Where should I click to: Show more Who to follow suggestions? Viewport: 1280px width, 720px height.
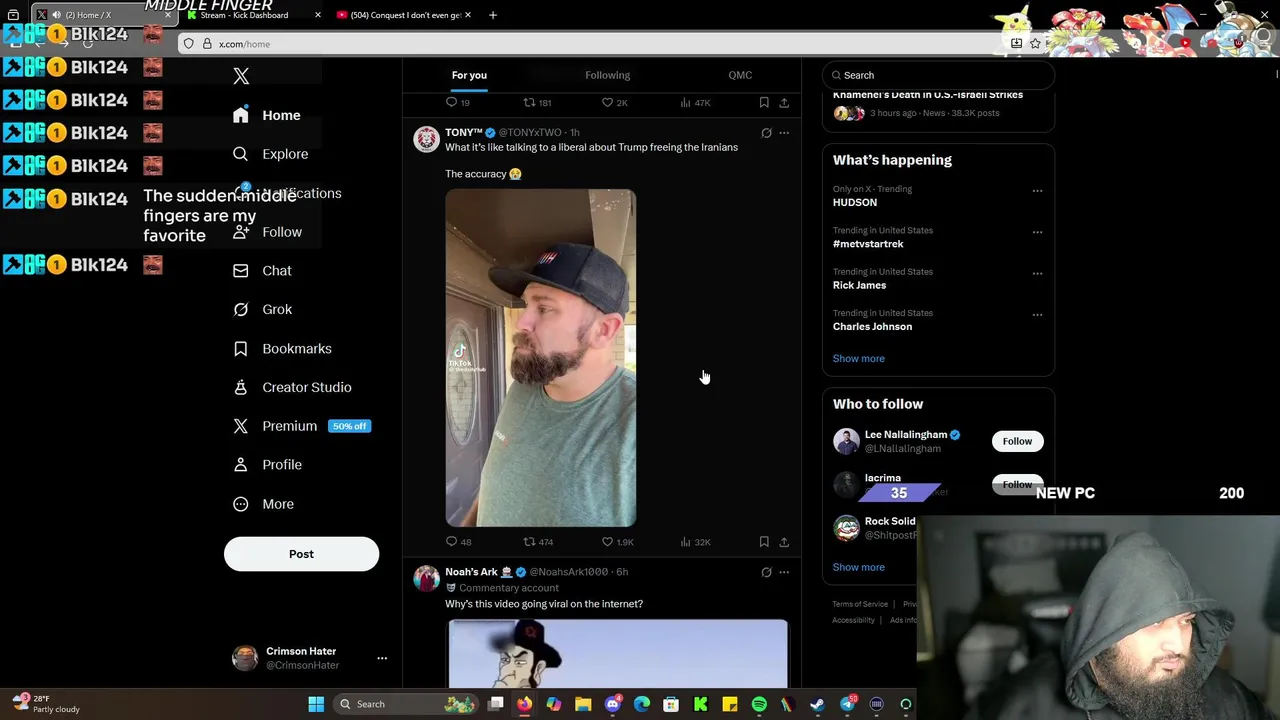click(x=858, y=567)
